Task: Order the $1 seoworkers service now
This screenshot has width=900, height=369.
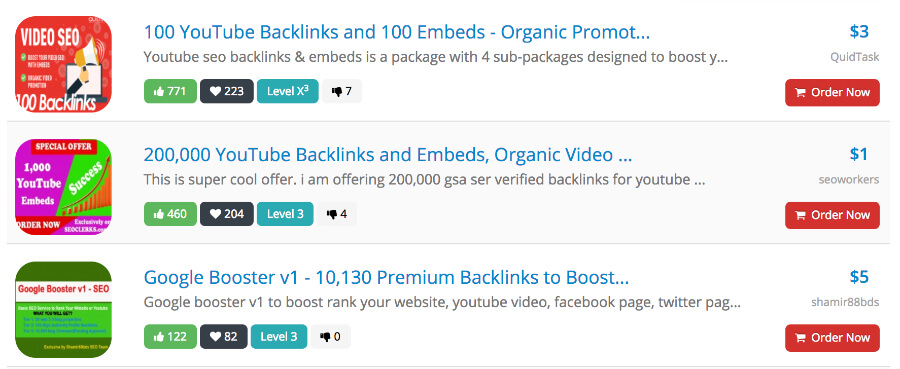Action: pos(832,215)
